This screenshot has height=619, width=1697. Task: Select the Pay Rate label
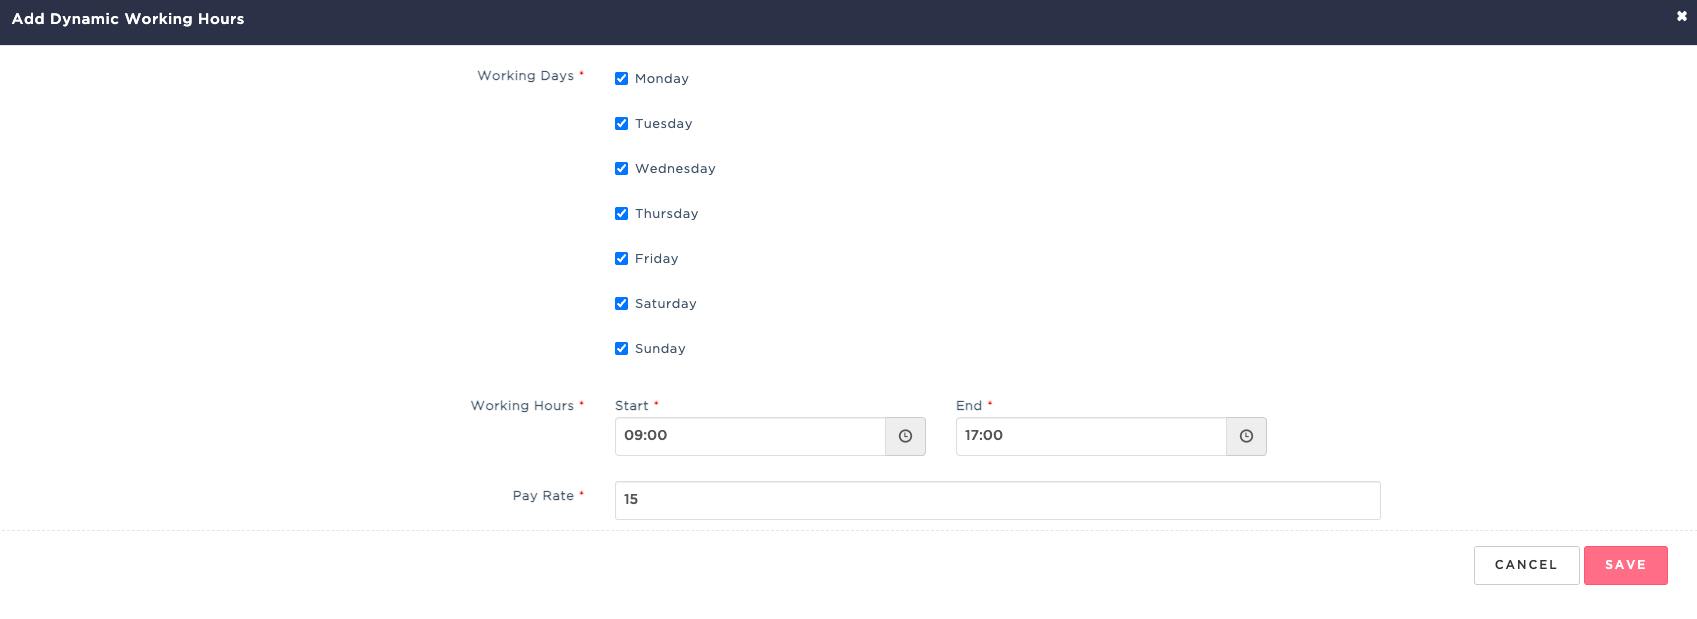[543, 496]
